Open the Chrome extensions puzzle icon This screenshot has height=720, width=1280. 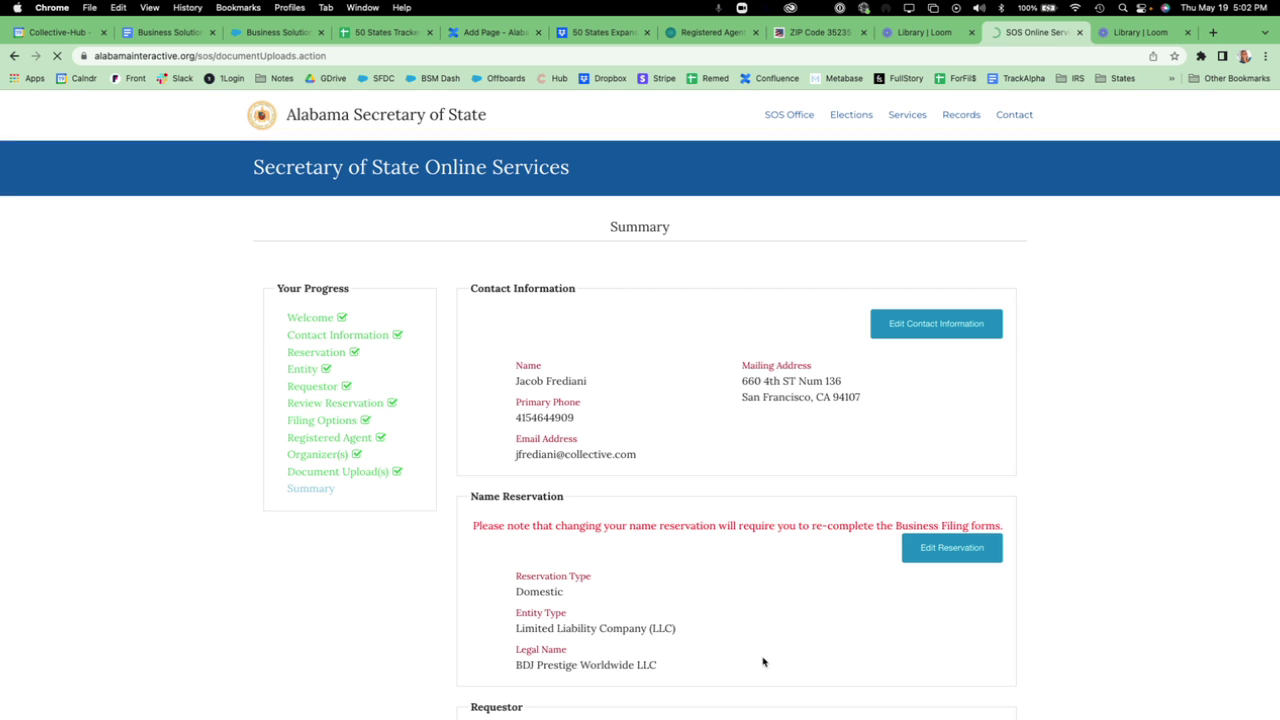pos(1201,56)
